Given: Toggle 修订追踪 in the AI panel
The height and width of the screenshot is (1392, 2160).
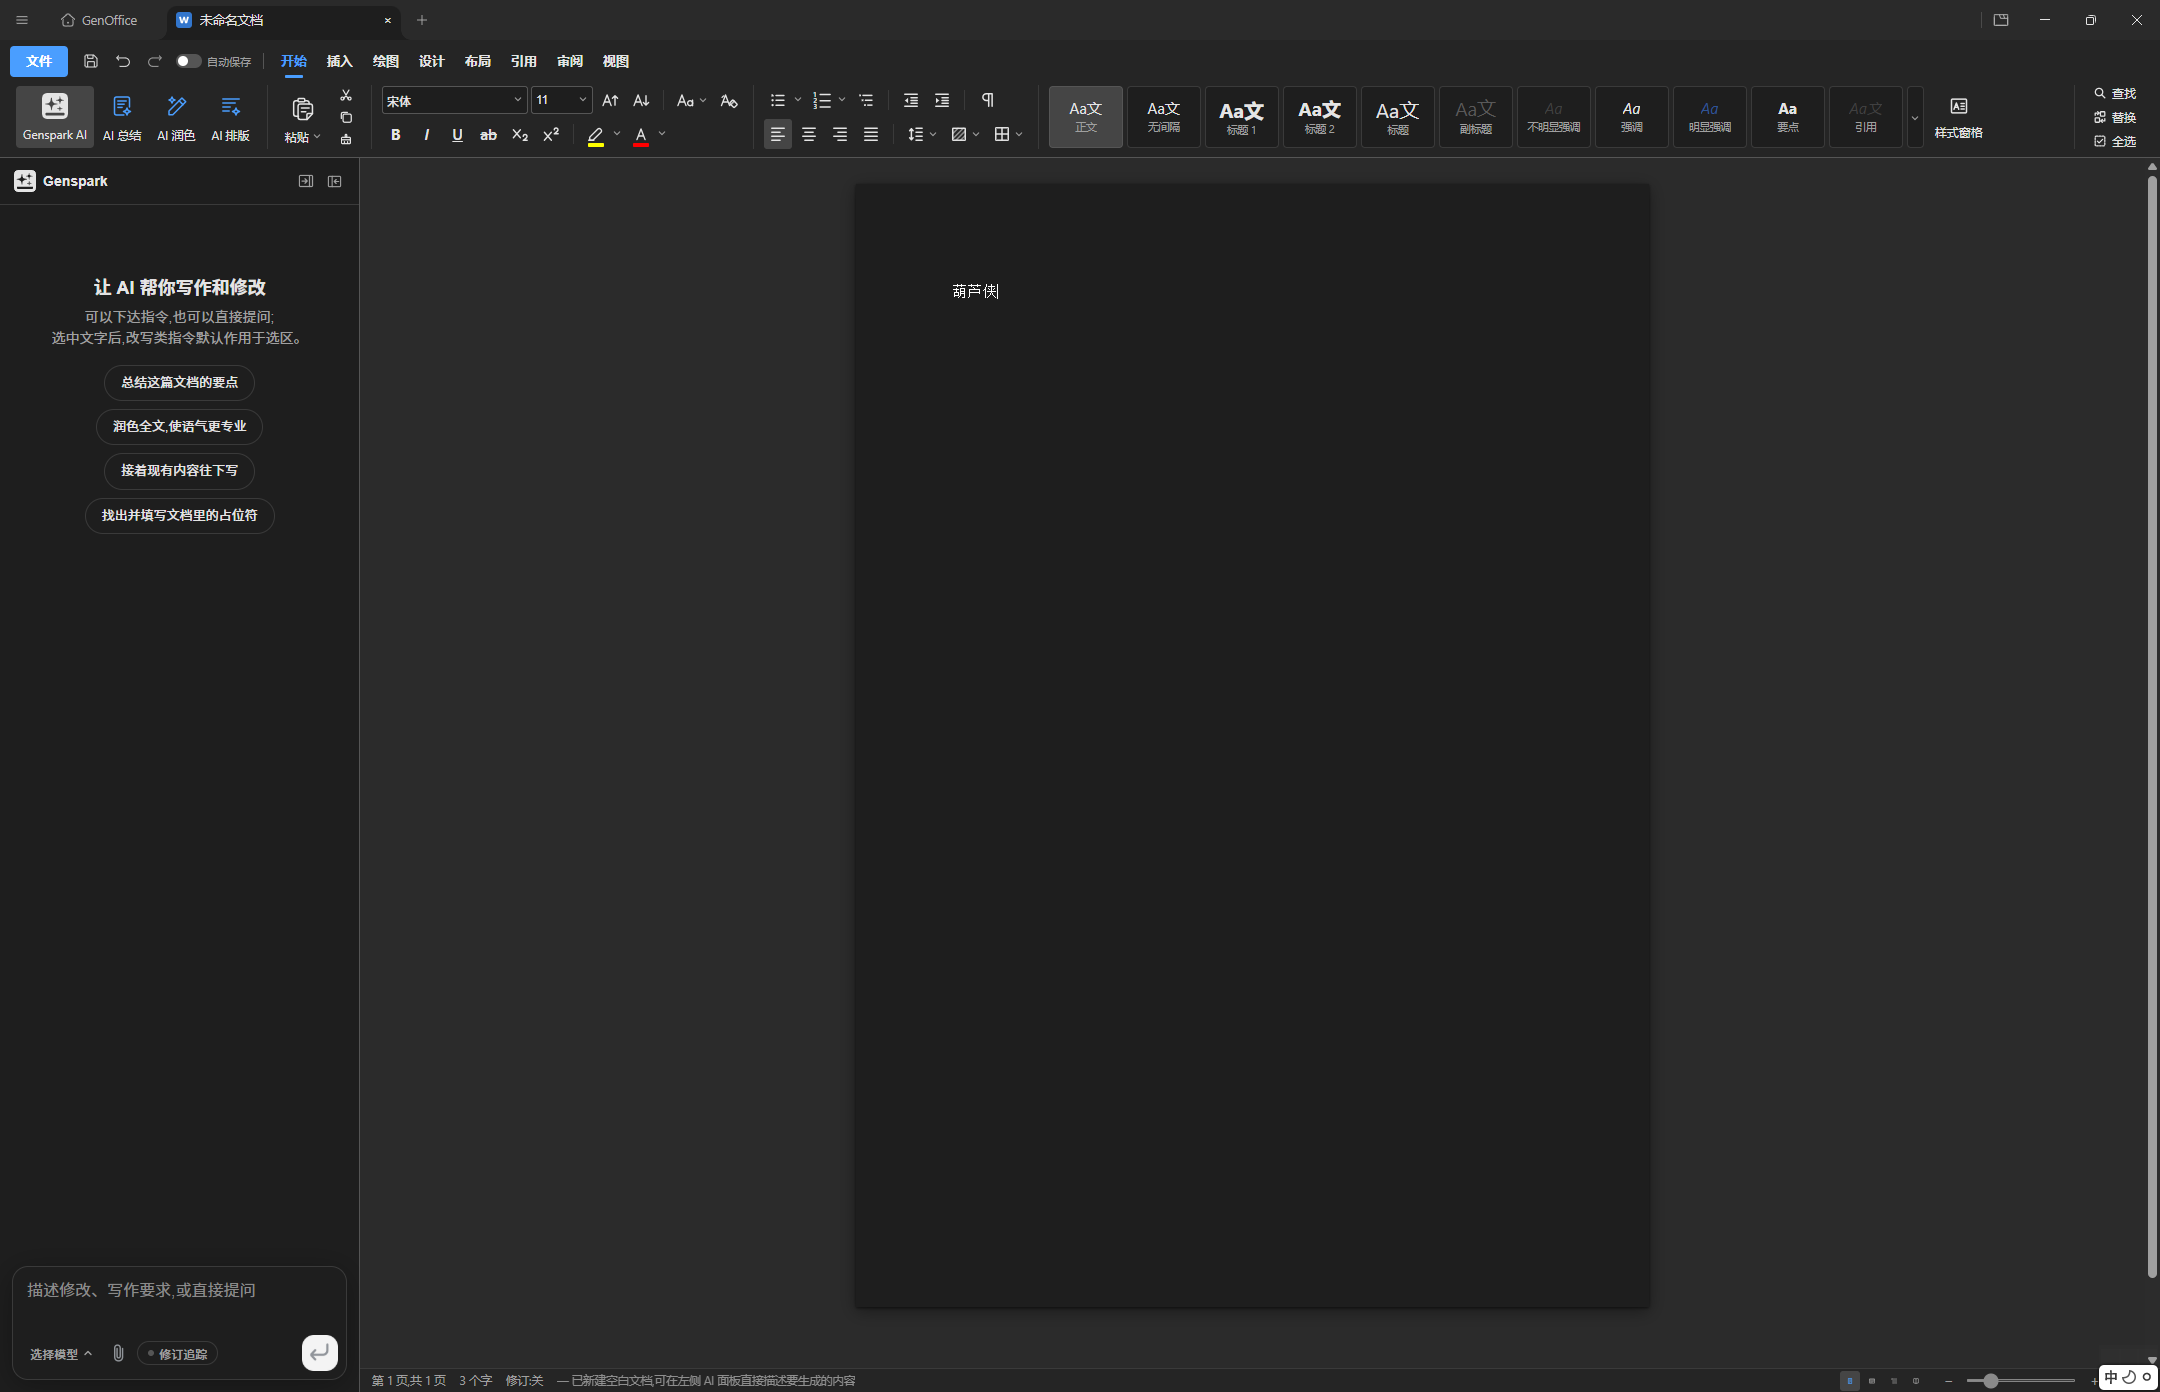Looking at the screenshot, I should coord(177,1354).
